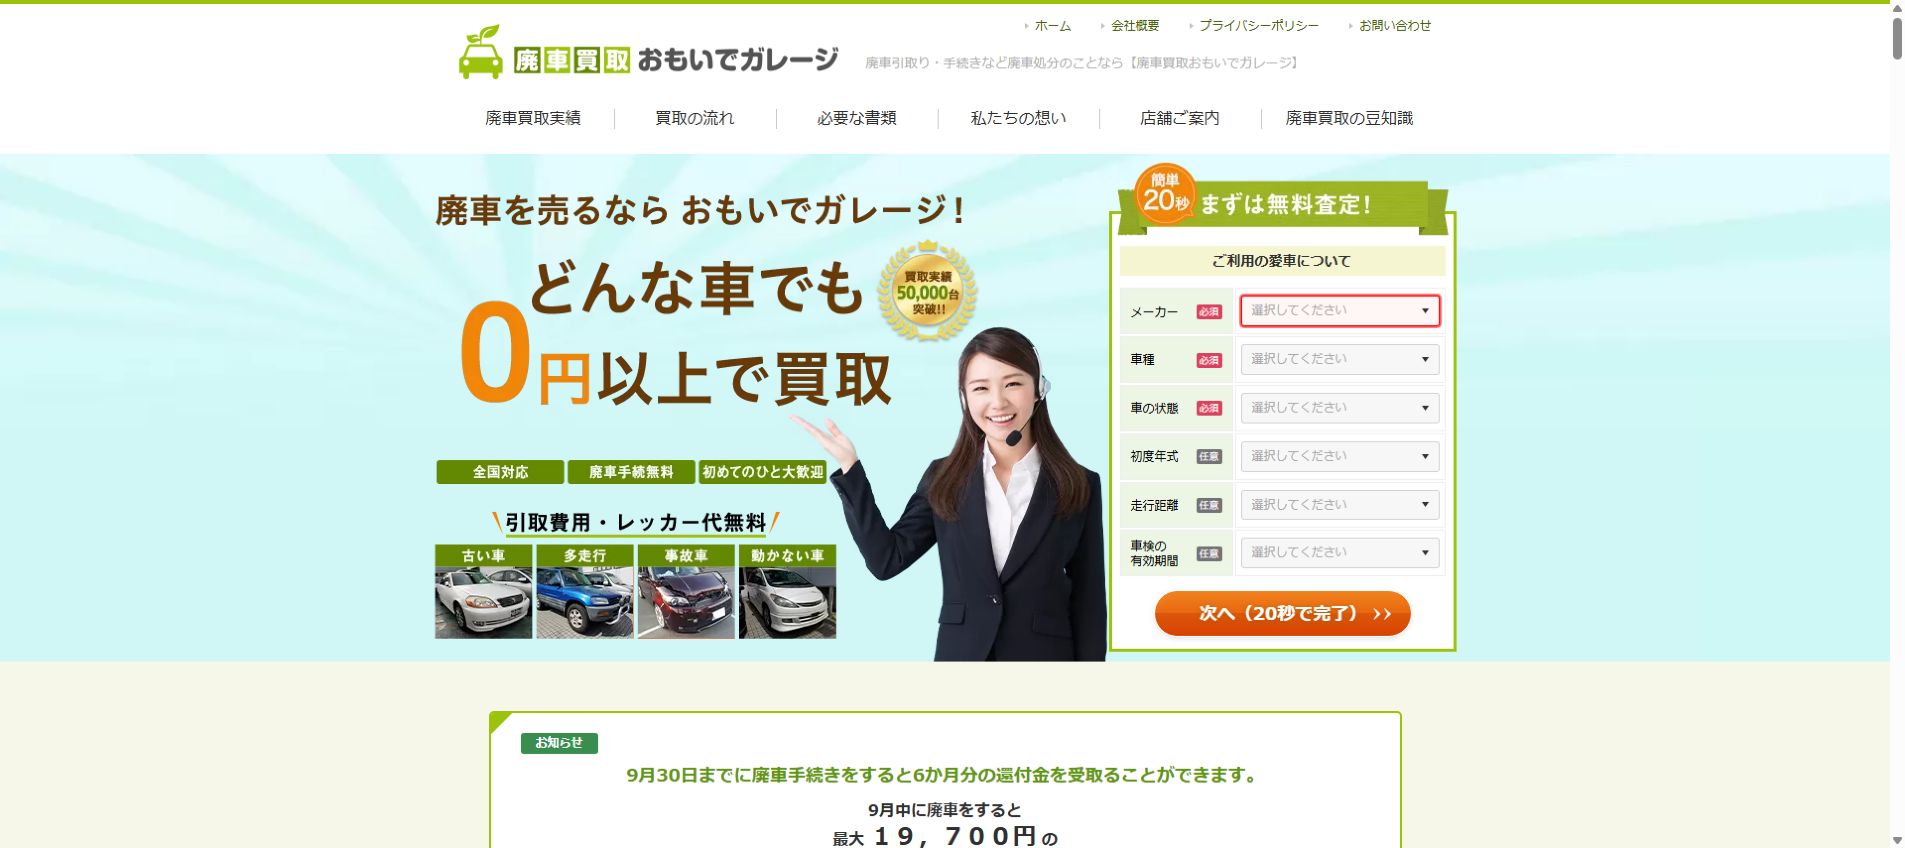The width and height of the screenshot is (1905, 848).
Task: Click the 廃車買取 おもいでガレージ logo text
Action: coord(676,60)
